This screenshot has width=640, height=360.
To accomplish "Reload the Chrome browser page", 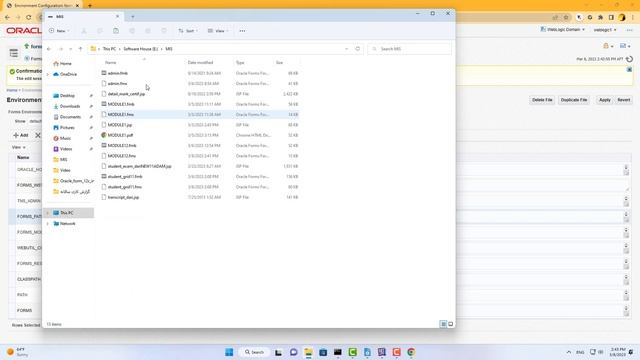I will click(x=29, y=18).
